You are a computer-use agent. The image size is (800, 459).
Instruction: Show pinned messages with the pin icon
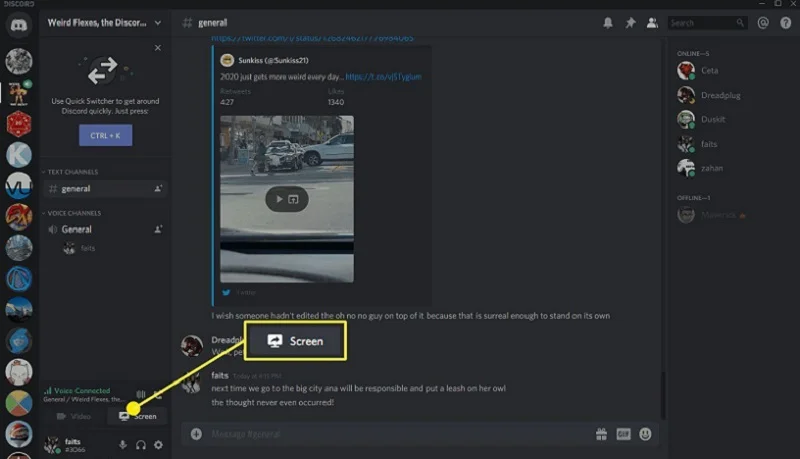pyautogui.click(x=630, y=23)
